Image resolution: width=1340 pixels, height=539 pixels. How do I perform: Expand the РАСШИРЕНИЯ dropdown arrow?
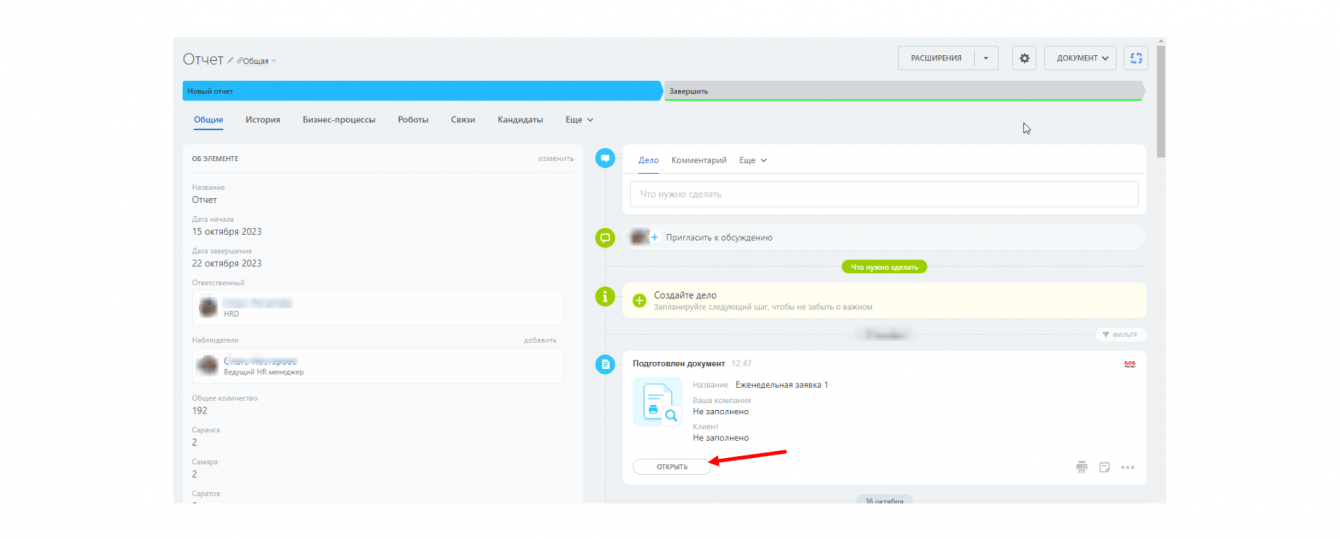tap(985, 58)
